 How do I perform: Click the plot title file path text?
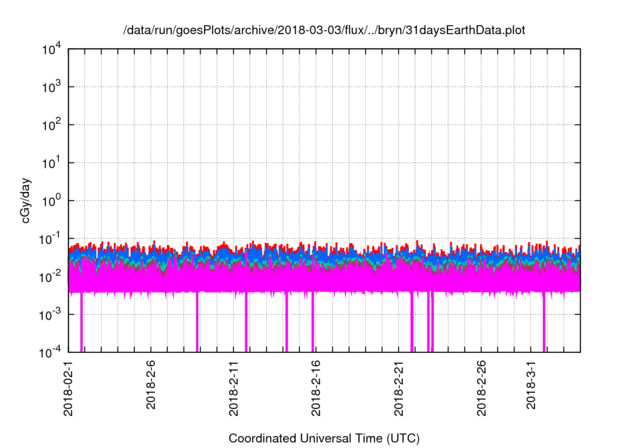pyautogui.click(x=324, y=30)
